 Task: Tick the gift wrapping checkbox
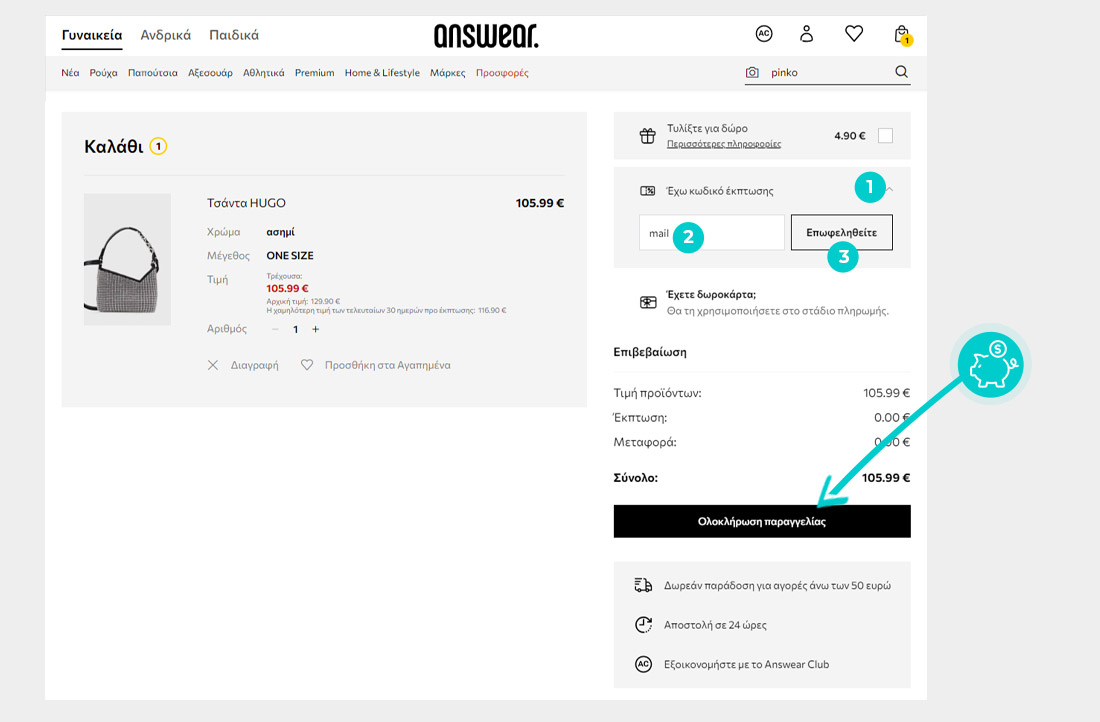(x=885, y=135)
